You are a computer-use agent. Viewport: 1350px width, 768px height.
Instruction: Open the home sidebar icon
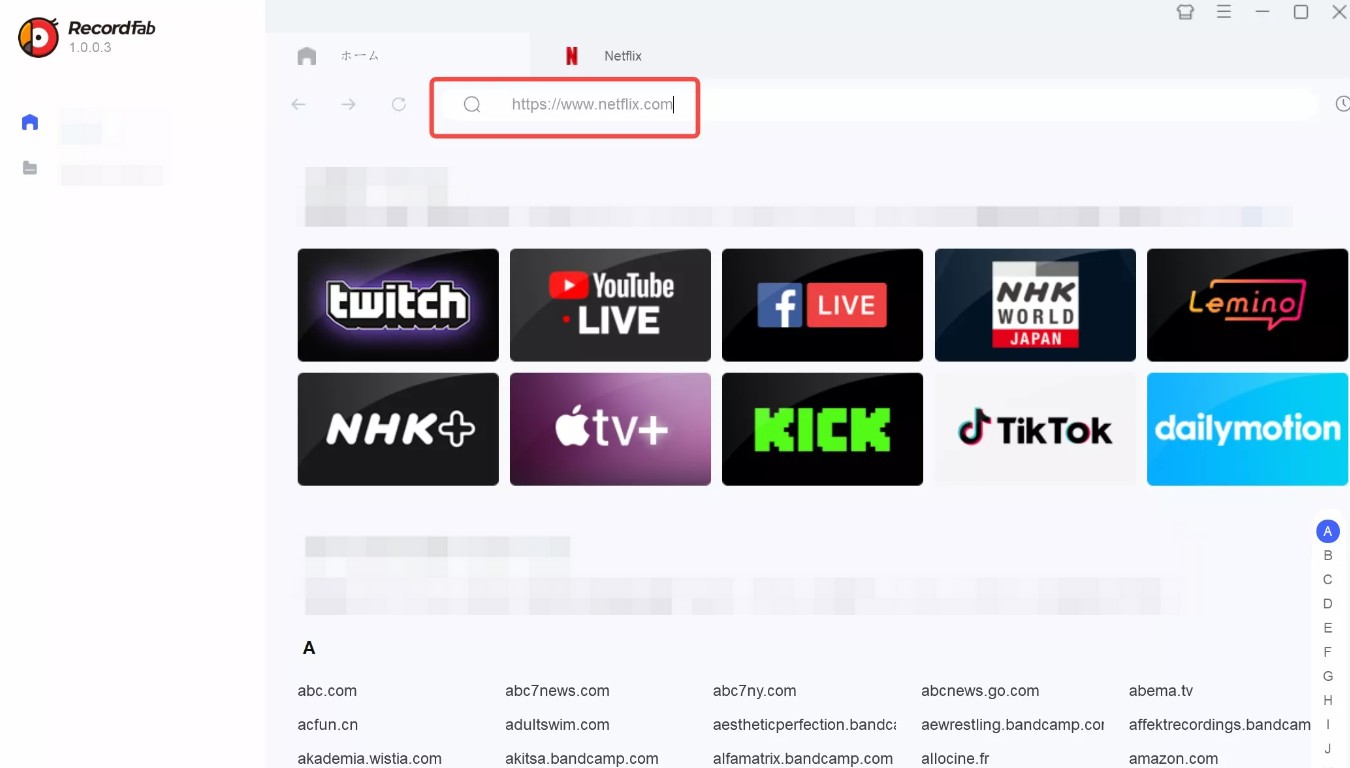(x=30, y=122)
